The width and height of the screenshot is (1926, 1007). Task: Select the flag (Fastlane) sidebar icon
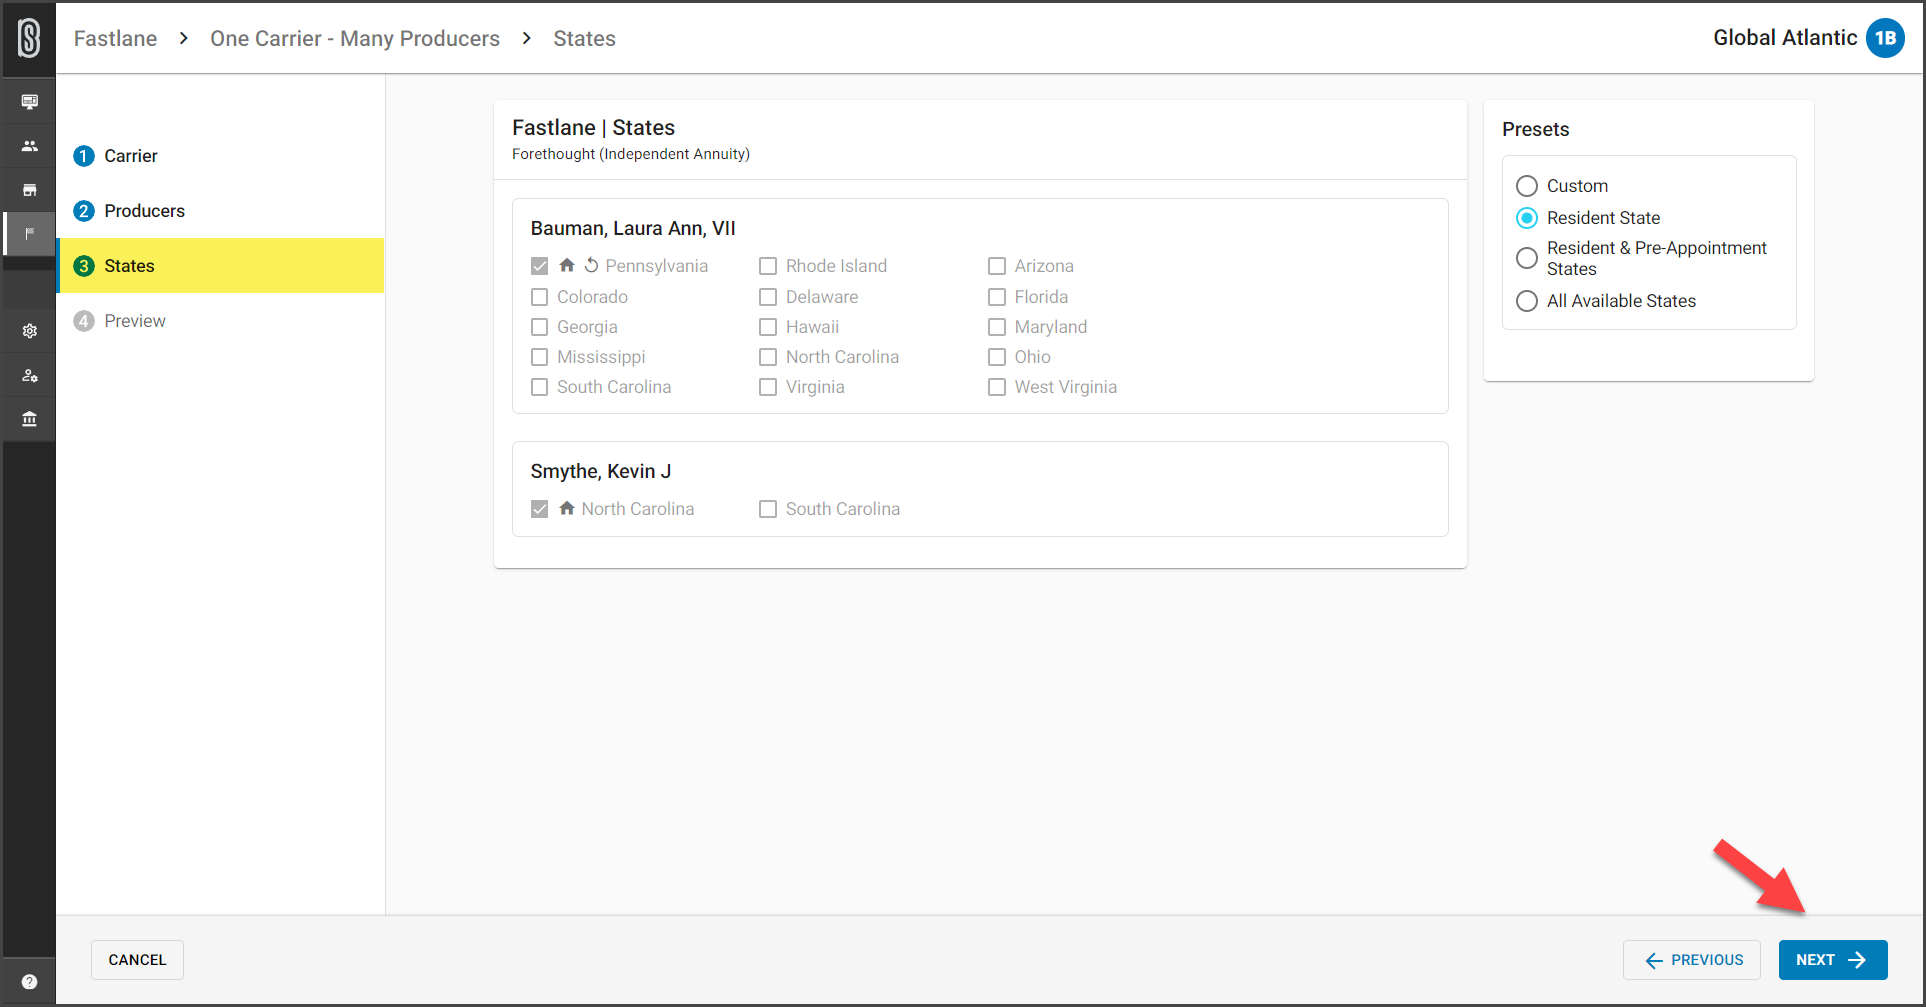[x=29, y=233]
